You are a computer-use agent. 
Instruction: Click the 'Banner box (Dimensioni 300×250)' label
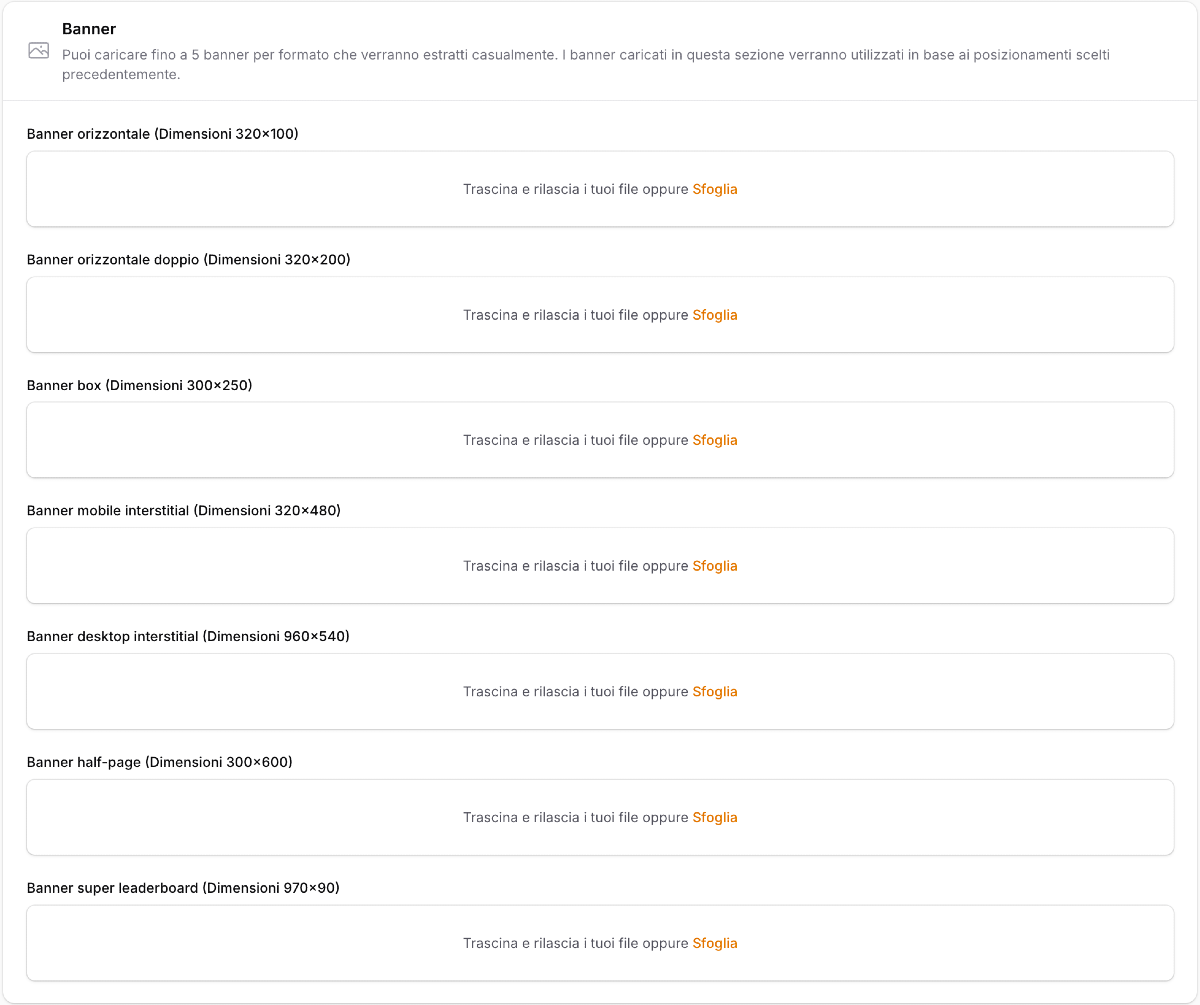pyautogui.click(x=139, y=385)
